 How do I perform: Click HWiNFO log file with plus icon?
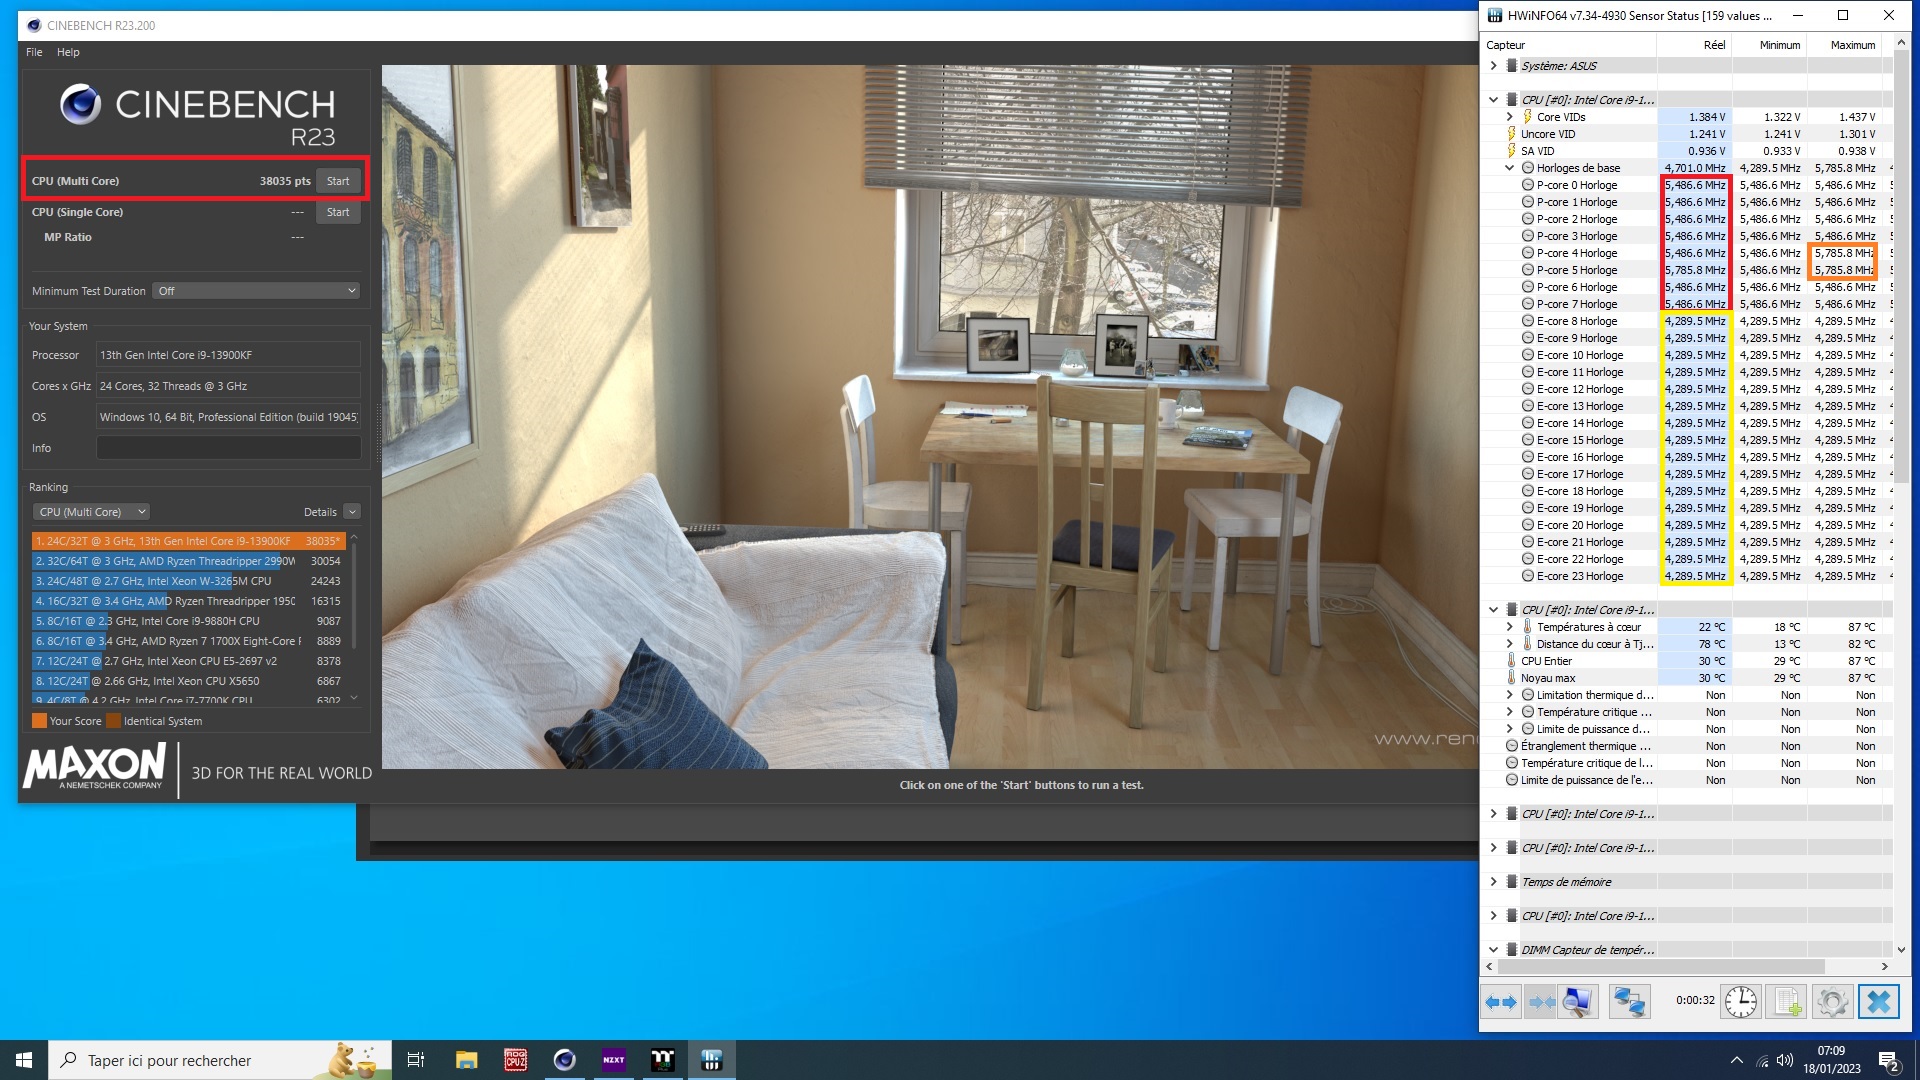[x=1788, y=1001]
